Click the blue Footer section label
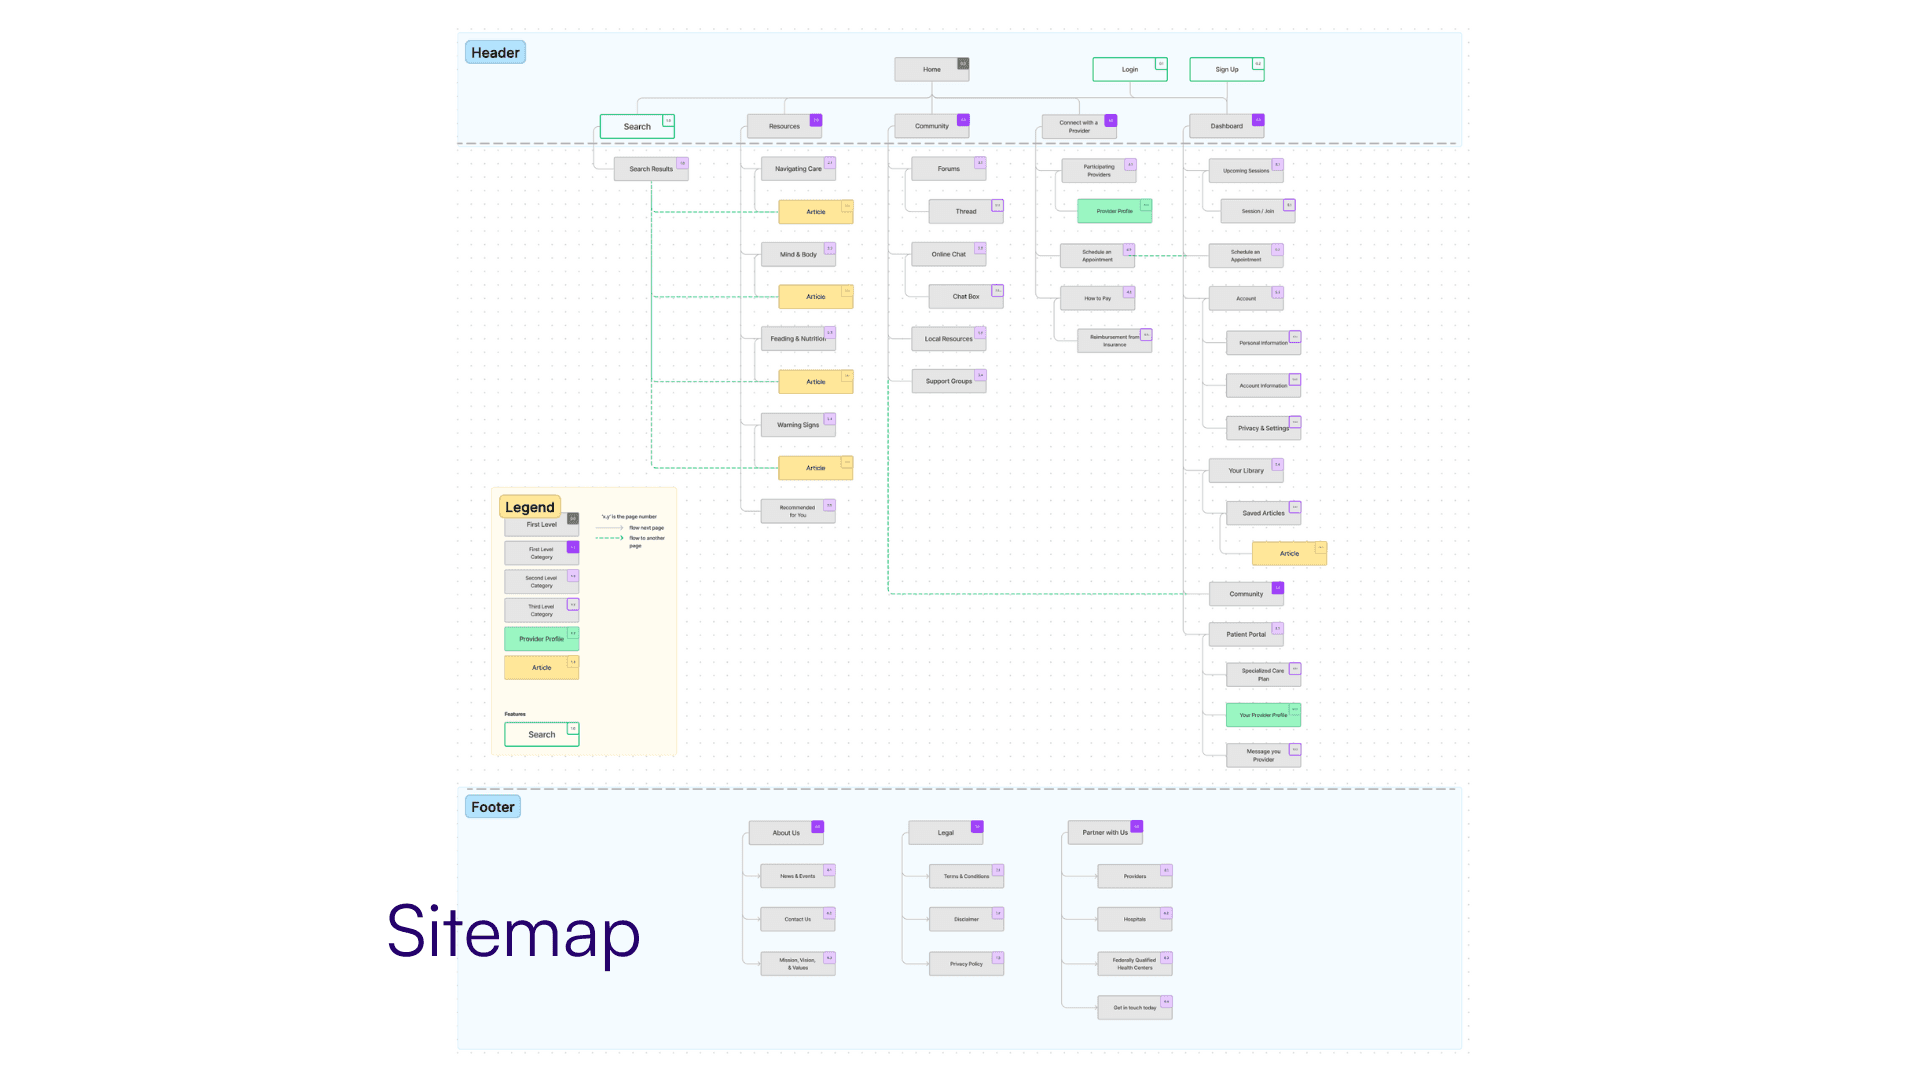Screen dimensions: 1920x1080 [x=492, y=807]
